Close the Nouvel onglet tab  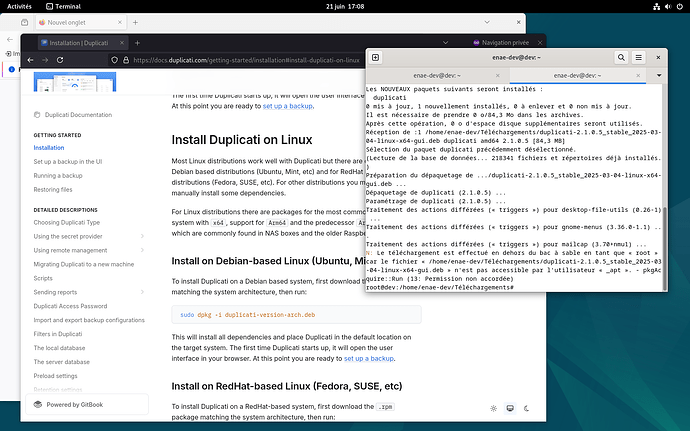pyautogui.click(x=120, y=22)
